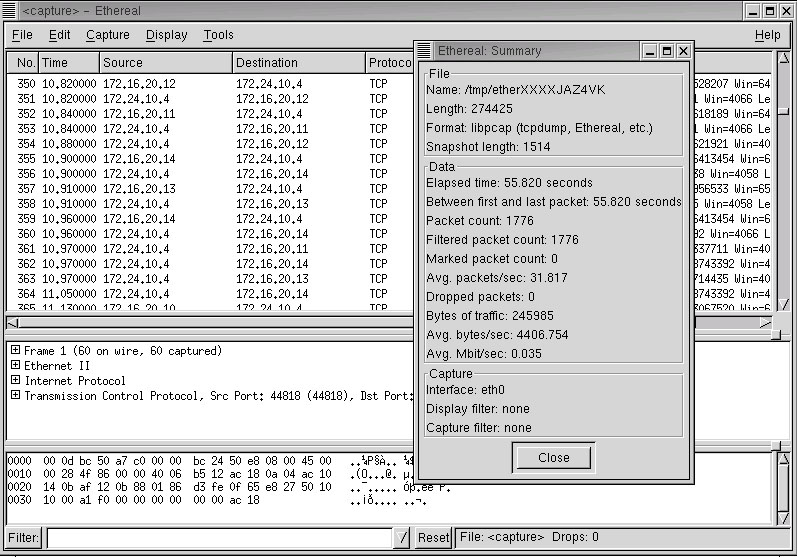Close the Summary dialog via title X
Screen dimensions: 797x557
[684, 51]
